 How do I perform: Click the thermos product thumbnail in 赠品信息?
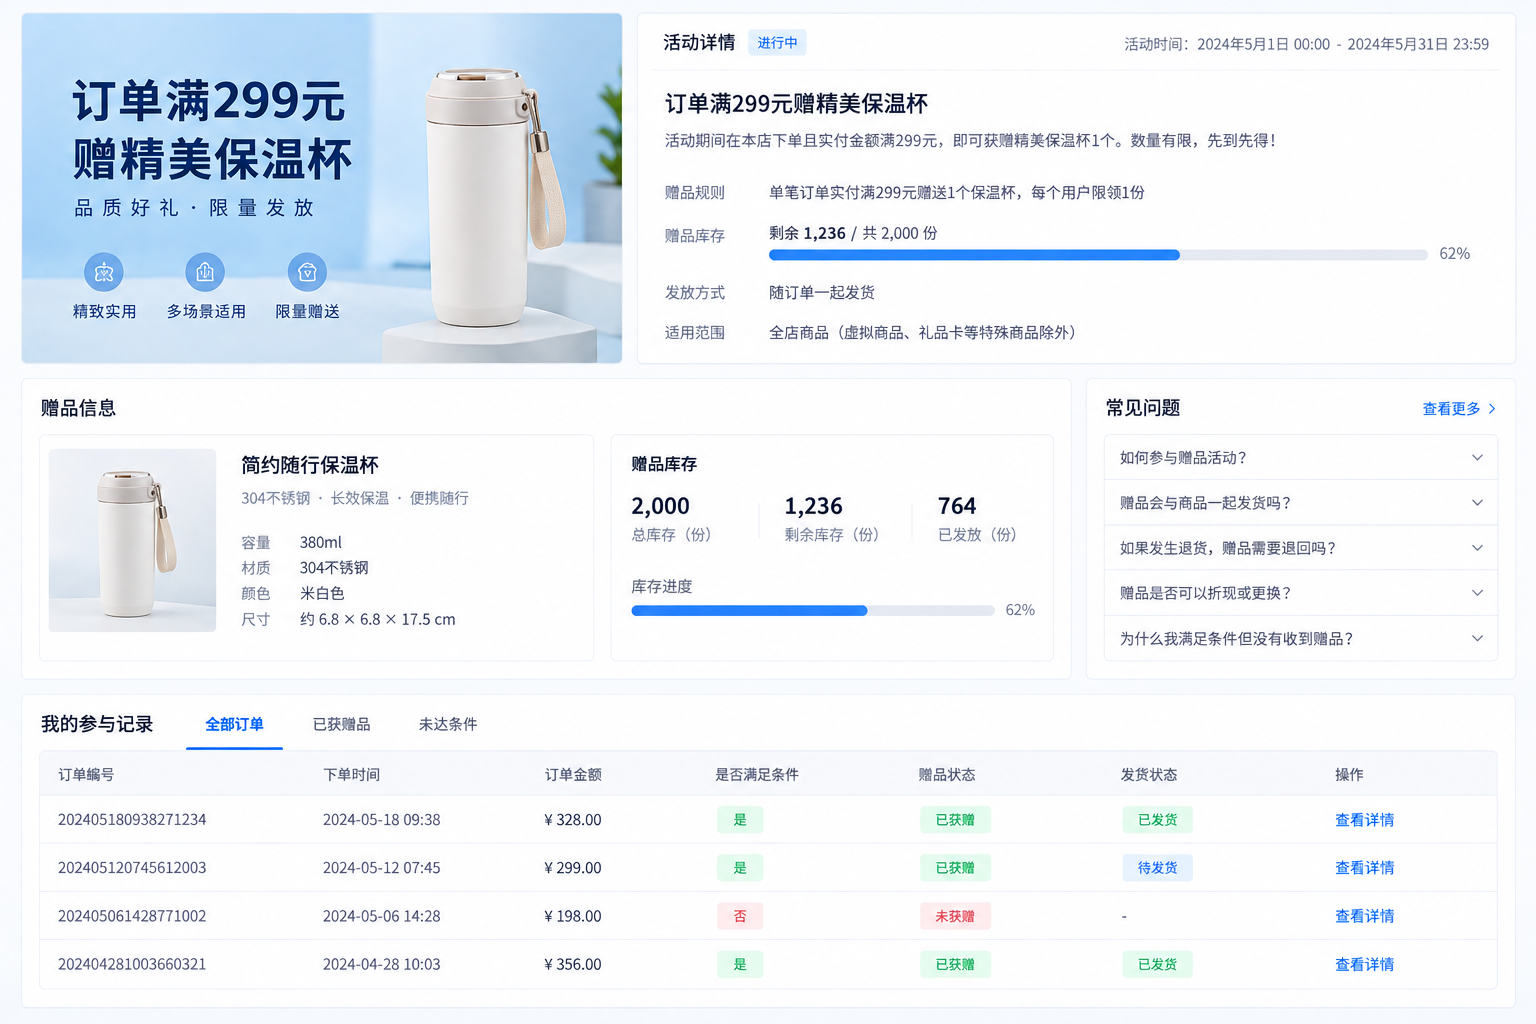tap(132, 540)
